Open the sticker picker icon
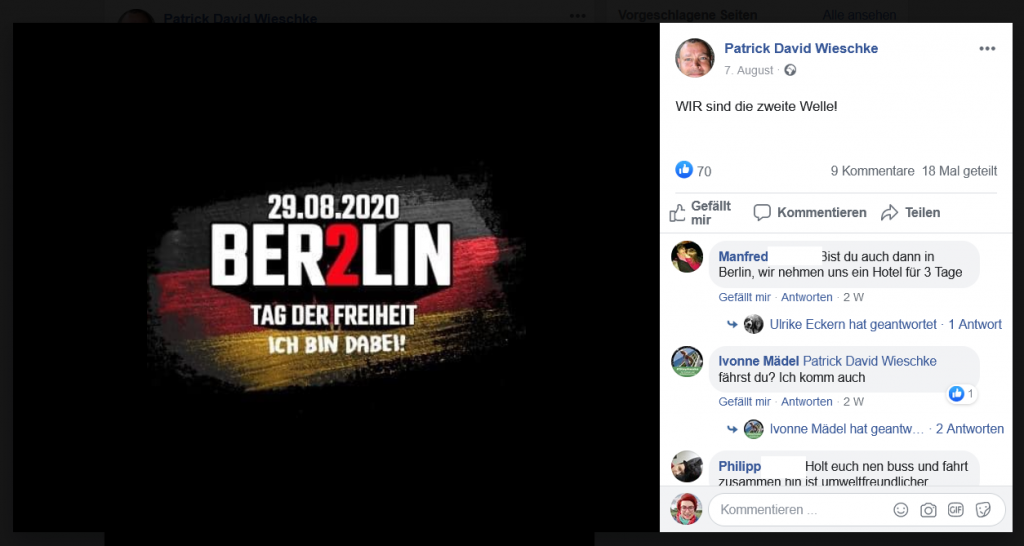 (983, 510)
